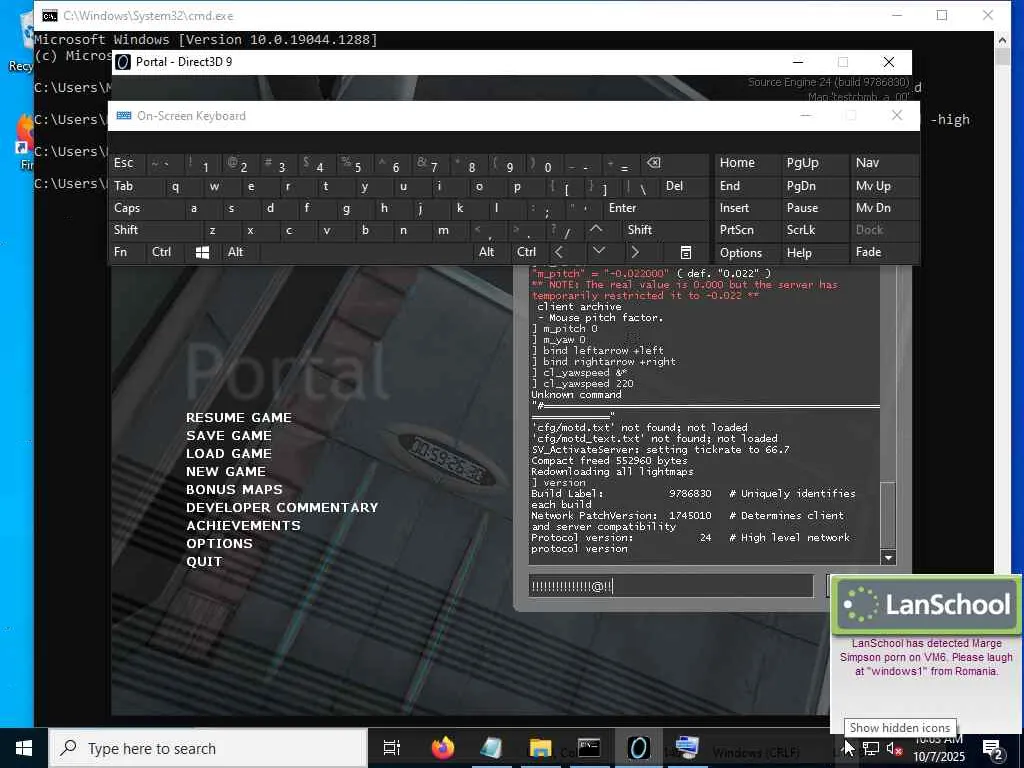
Task: Open the notification center icon
Action: 993,750
